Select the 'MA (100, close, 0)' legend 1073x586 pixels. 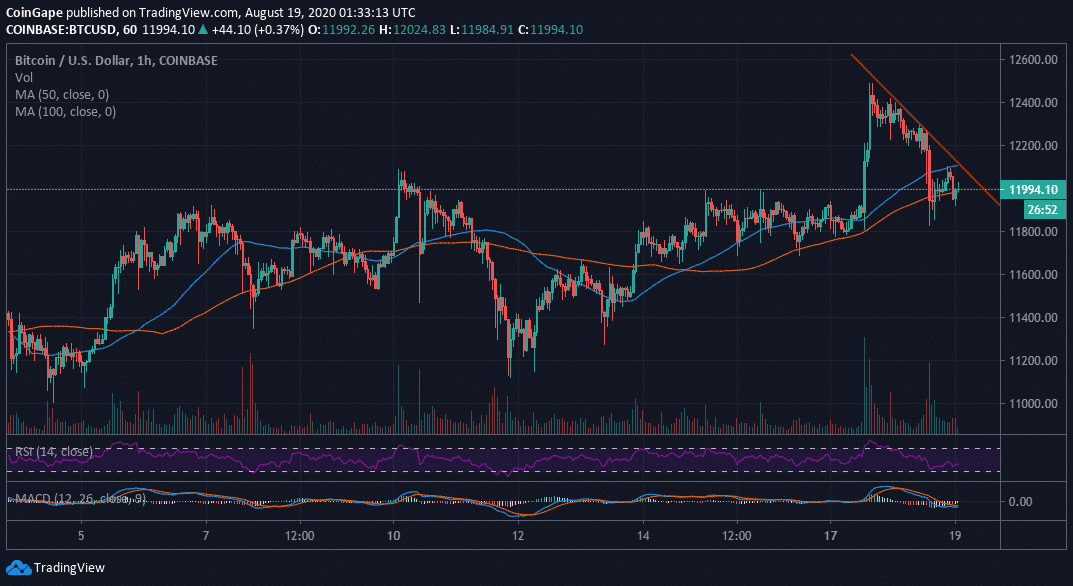(x=66, y=111)
